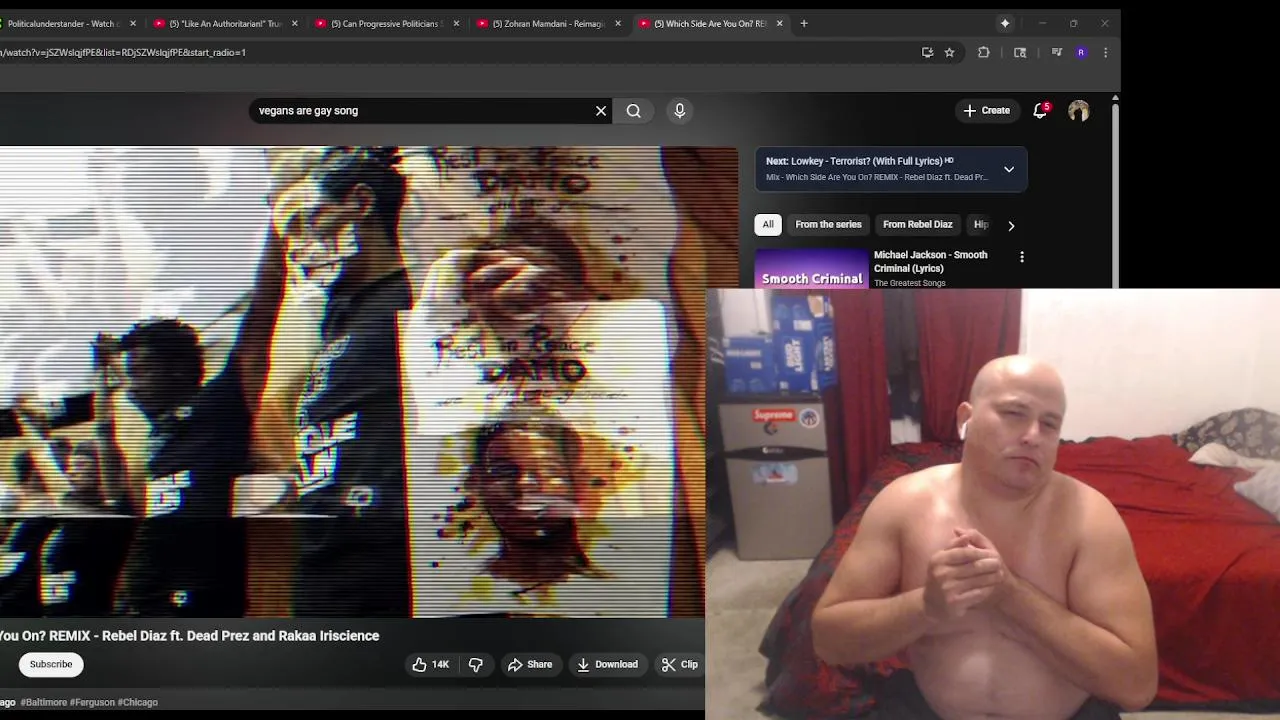The image size is (1280, 720).
Task: Dislike the video
Action: tap(476, 664)
